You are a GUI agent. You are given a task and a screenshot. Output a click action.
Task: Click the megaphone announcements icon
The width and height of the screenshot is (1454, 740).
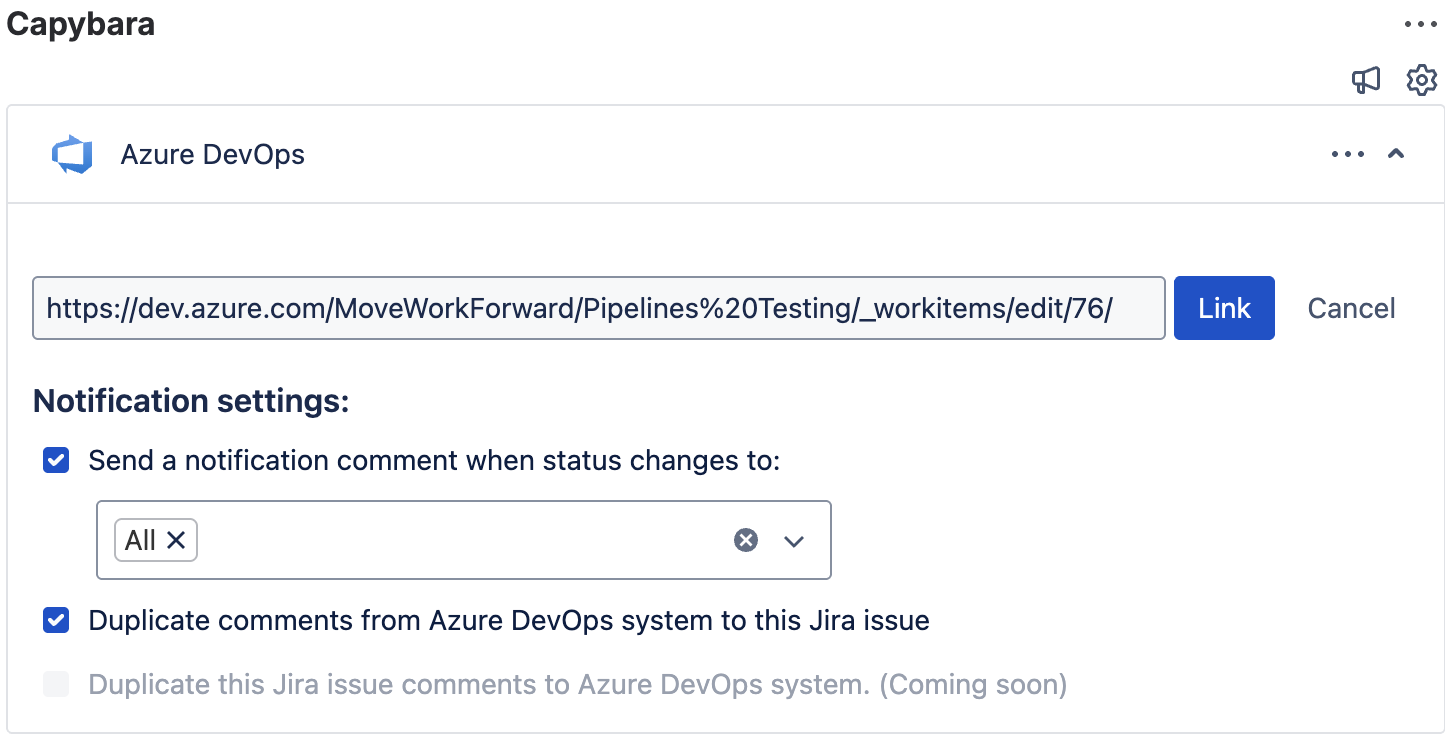[x=1366, y=80]
